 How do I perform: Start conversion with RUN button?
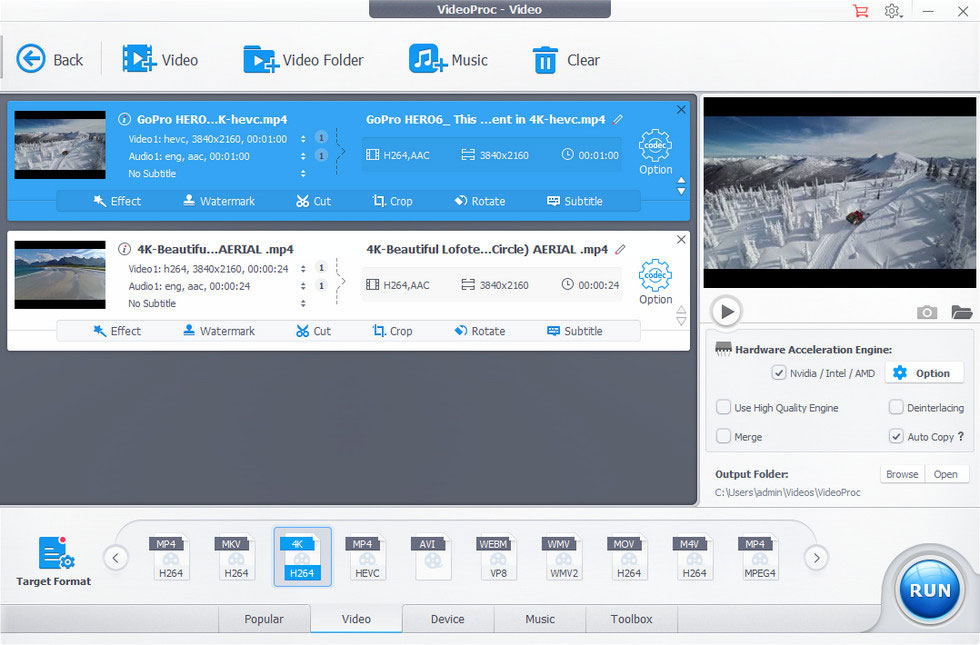click(x=930, y=590)
